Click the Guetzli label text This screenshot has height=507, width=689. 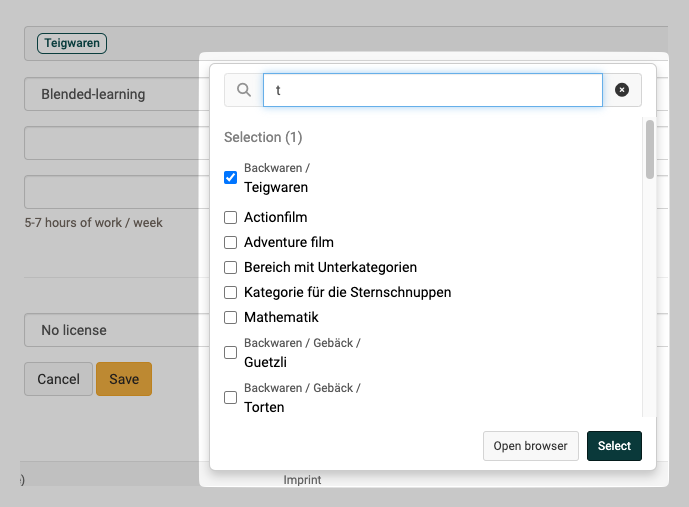[x=265, y=362]
